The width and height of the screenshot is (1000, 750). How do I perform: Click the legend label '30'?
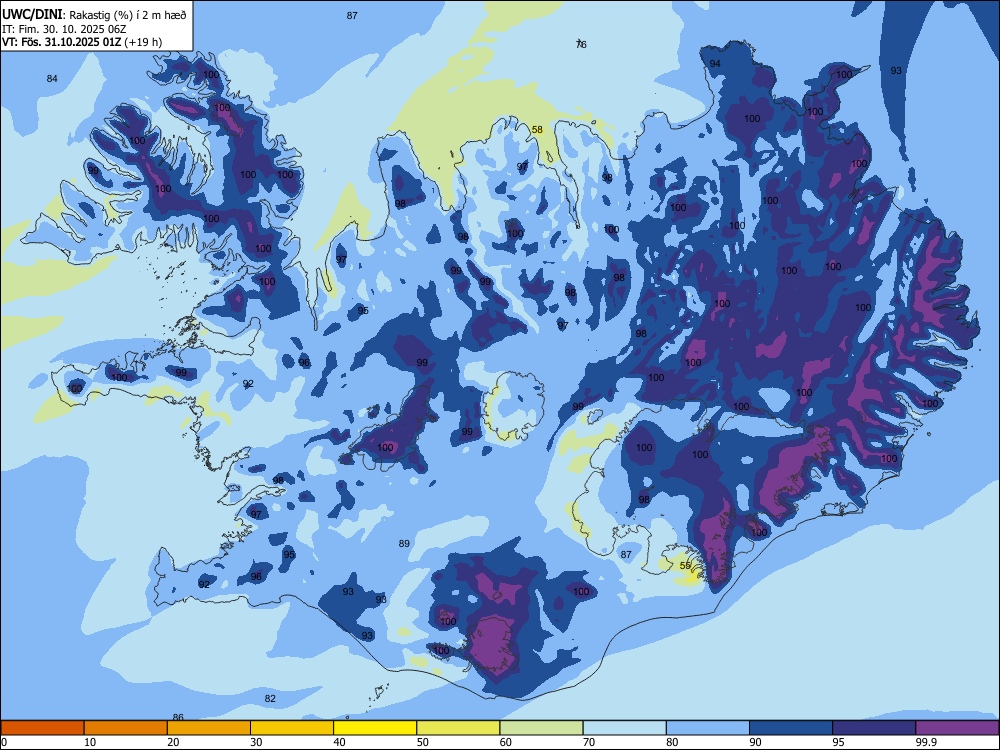[256, 742]
